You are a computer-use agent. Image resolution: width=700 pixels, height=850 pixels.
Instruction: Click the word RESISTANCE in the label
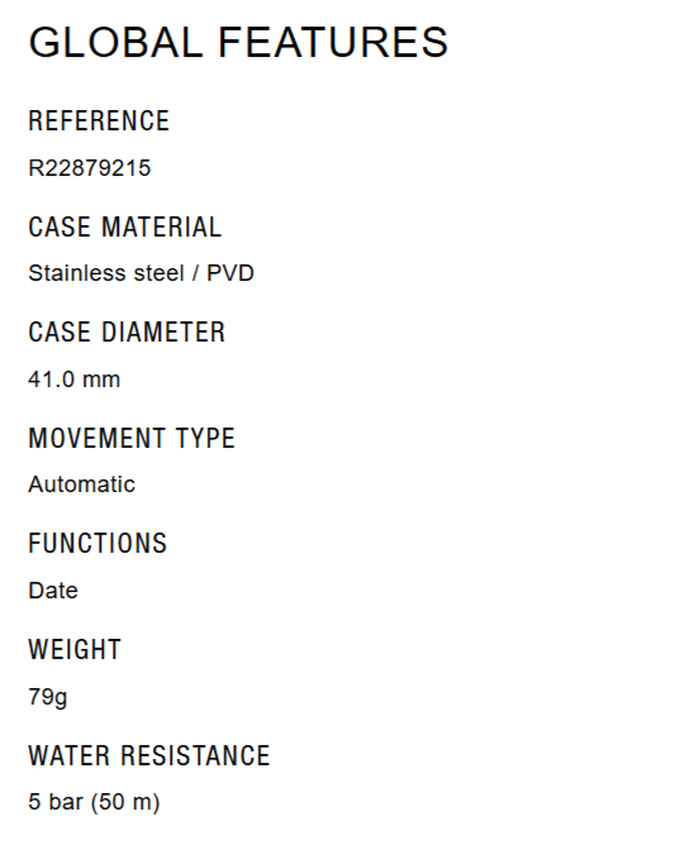[195, 755]
